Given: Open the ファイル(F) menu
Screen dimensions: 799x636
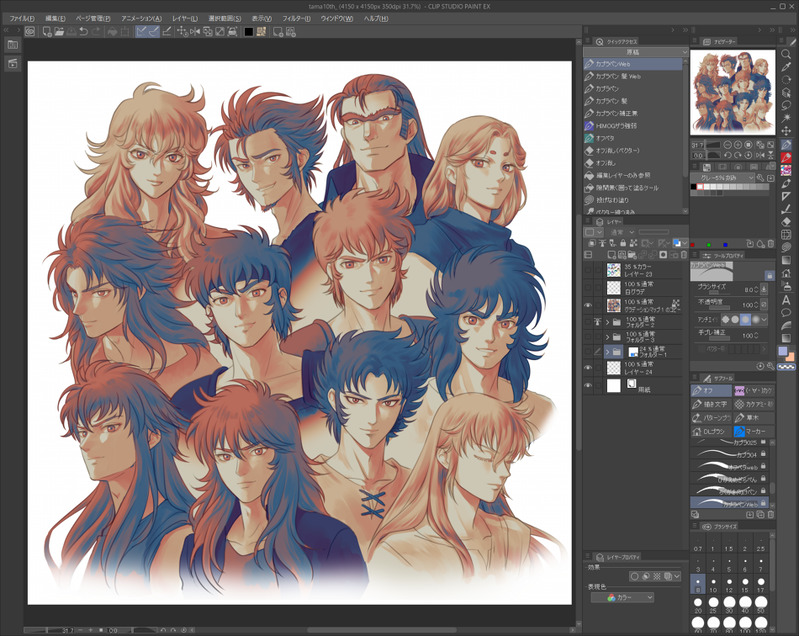Looking at the screenshot, I should (21, 18).
